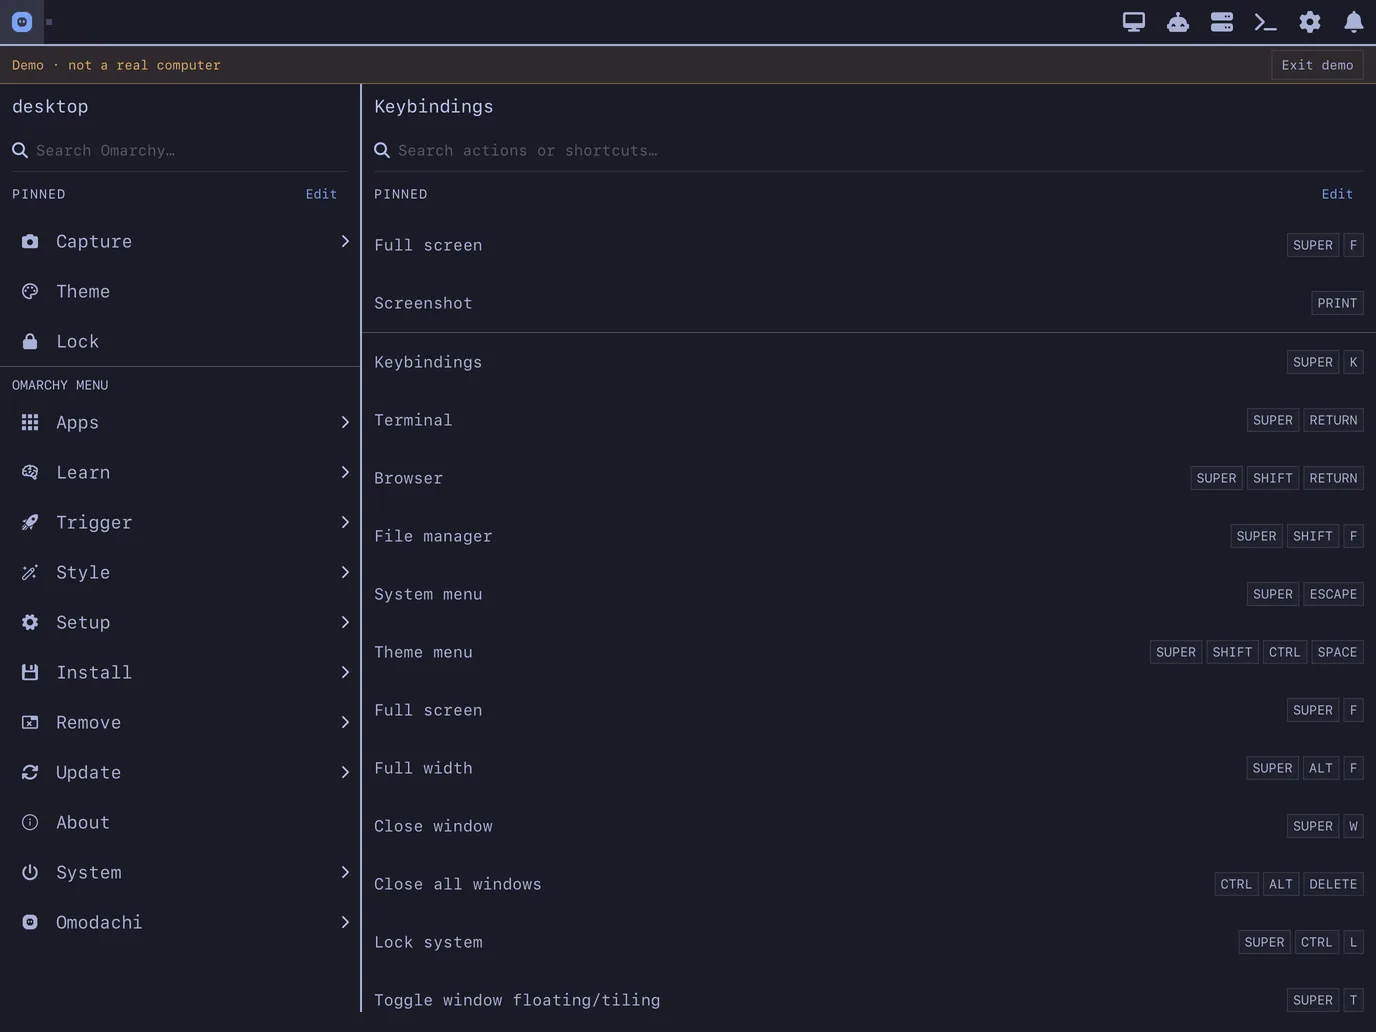Image resolution: width=1376 pixels, height=1032 pixels.
Task: Select the Screenshot keybinding row
Action: coord(869,303)
